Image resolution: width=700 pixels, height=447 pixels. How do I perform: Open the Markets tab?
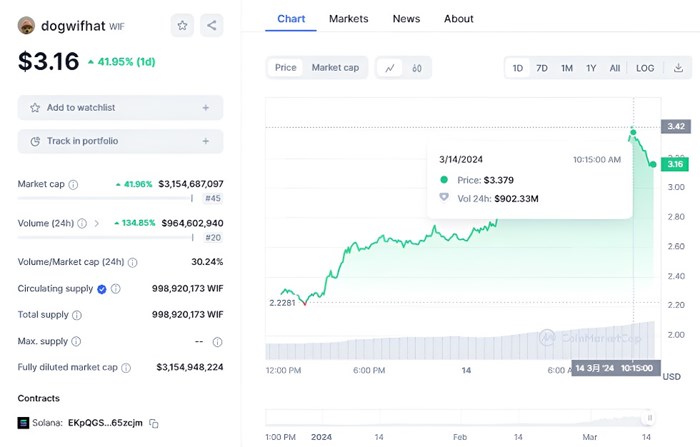tap(348, 18)
